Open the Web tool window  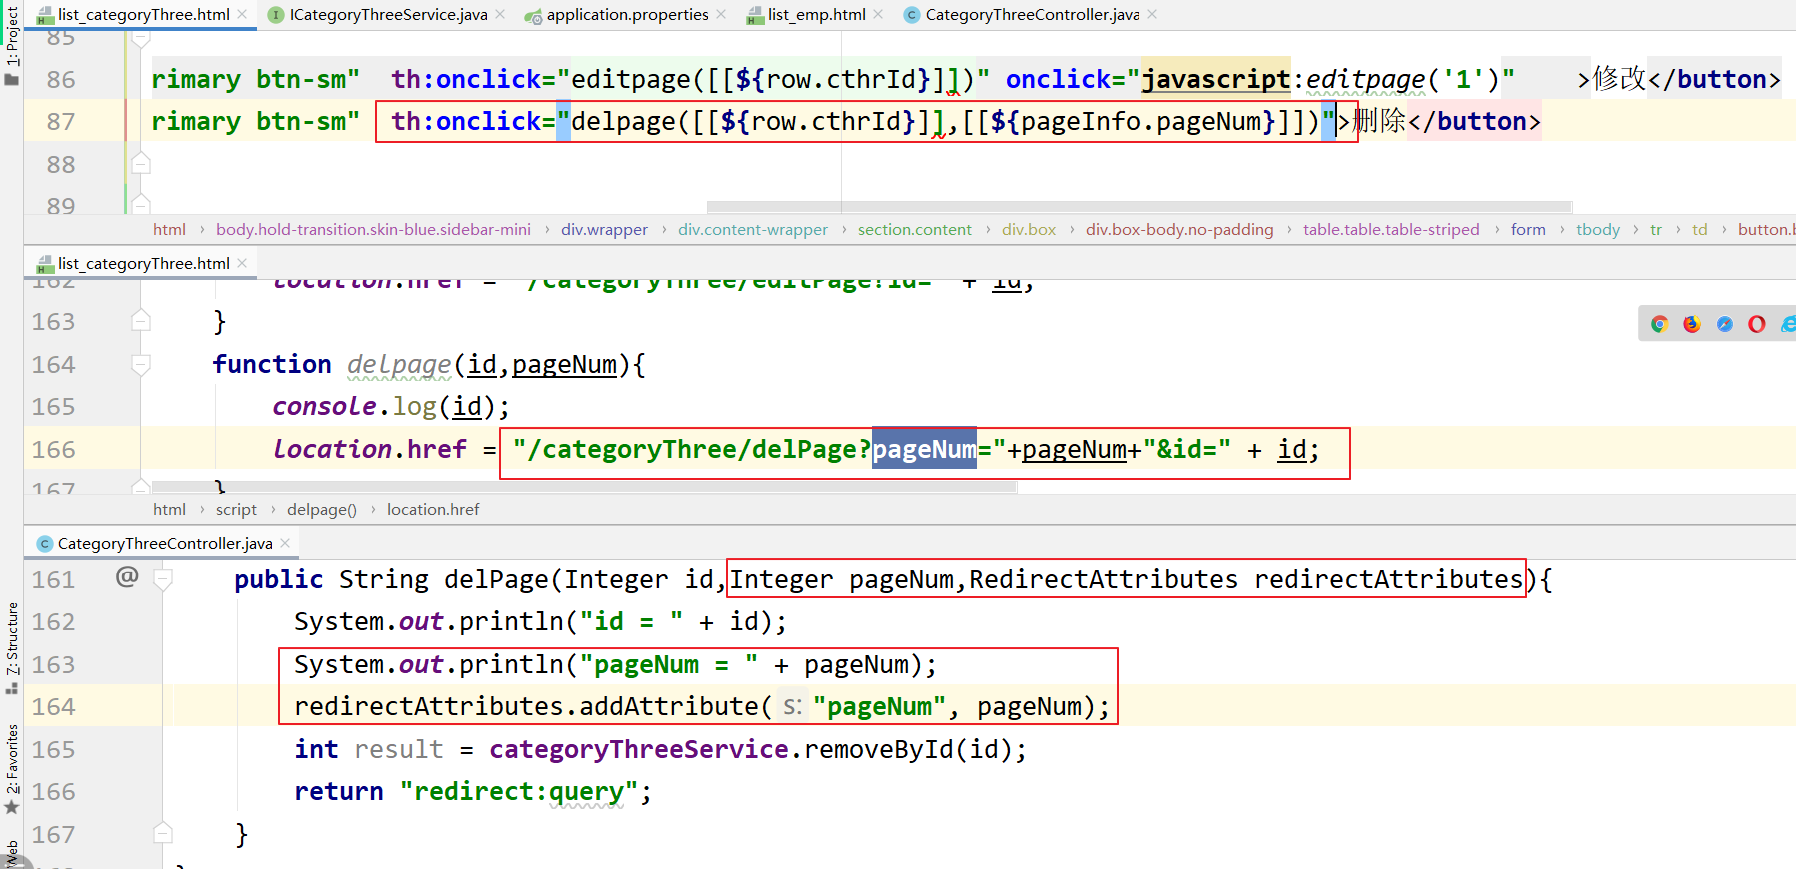click(12, 853)
